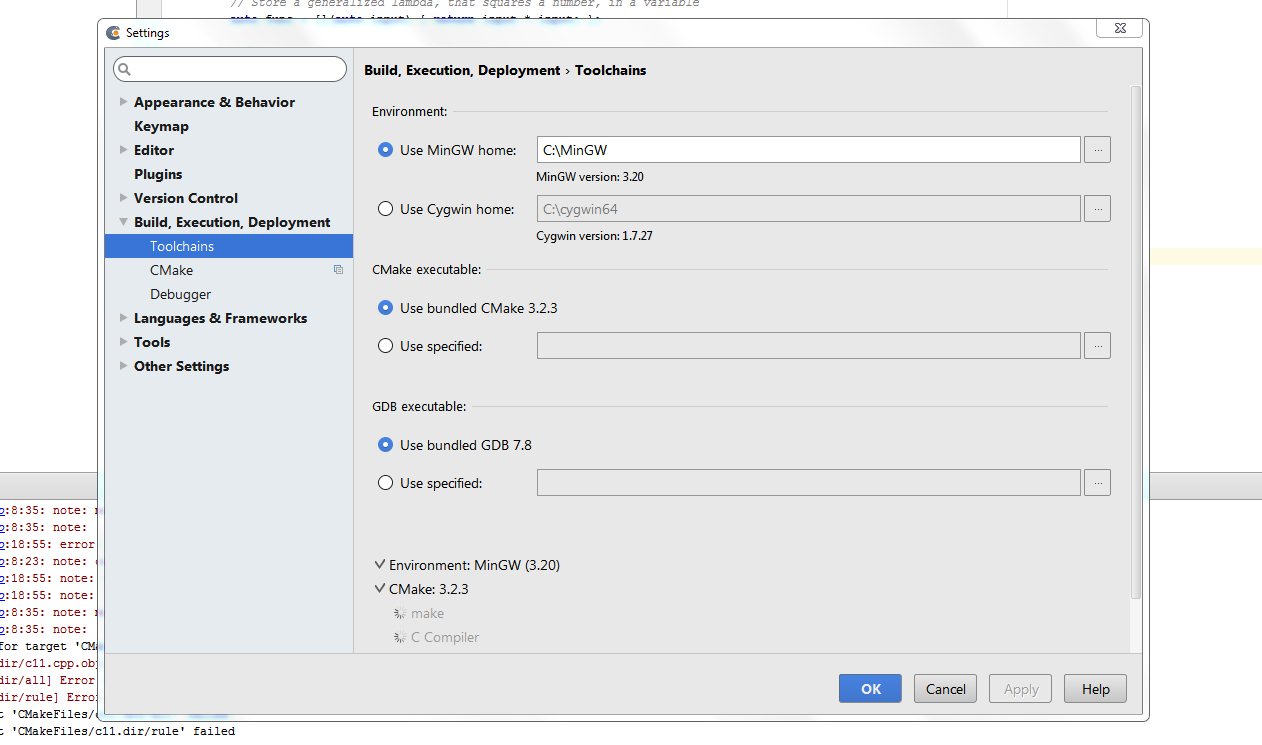Select Use specified CMake executable option

point(385,346)
